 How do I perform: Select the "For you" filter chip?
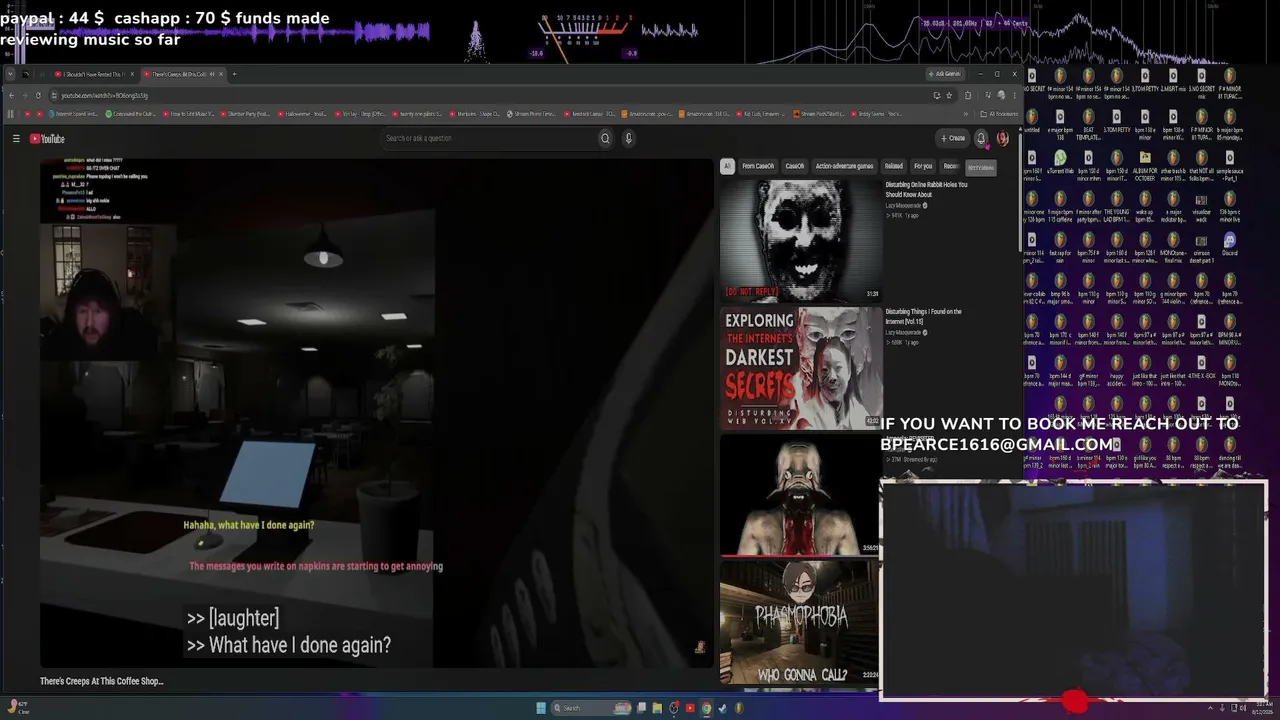click(x=923, y=166)
